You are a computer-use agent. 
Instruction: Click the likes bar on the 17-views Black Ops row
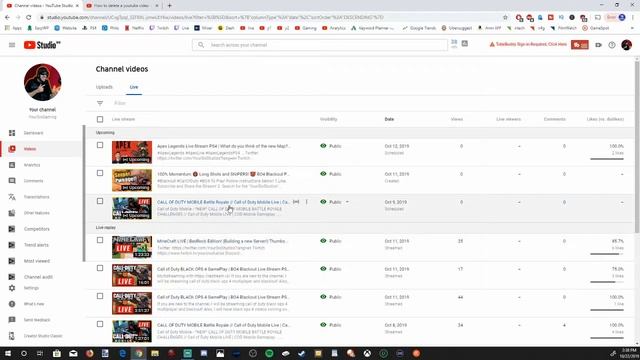[x=607, y=282]
